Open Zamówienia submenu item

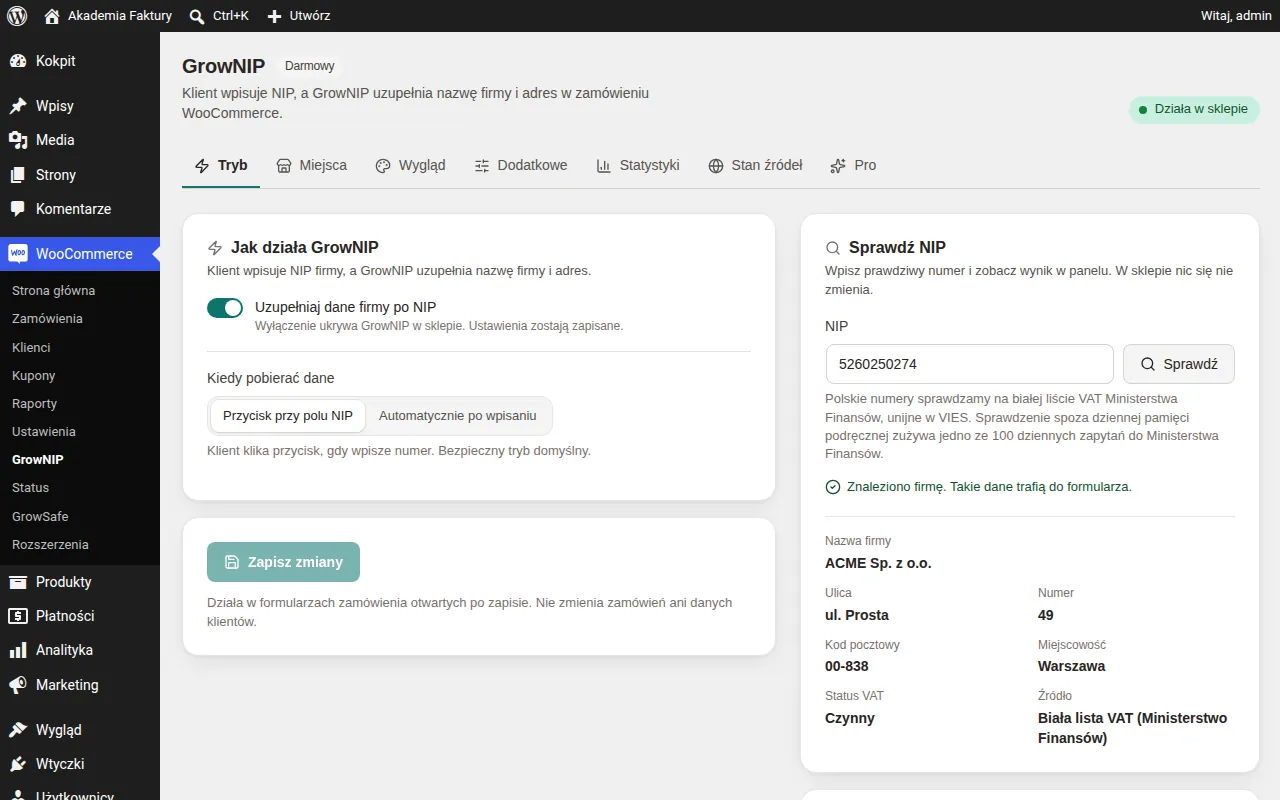point(47,319)
